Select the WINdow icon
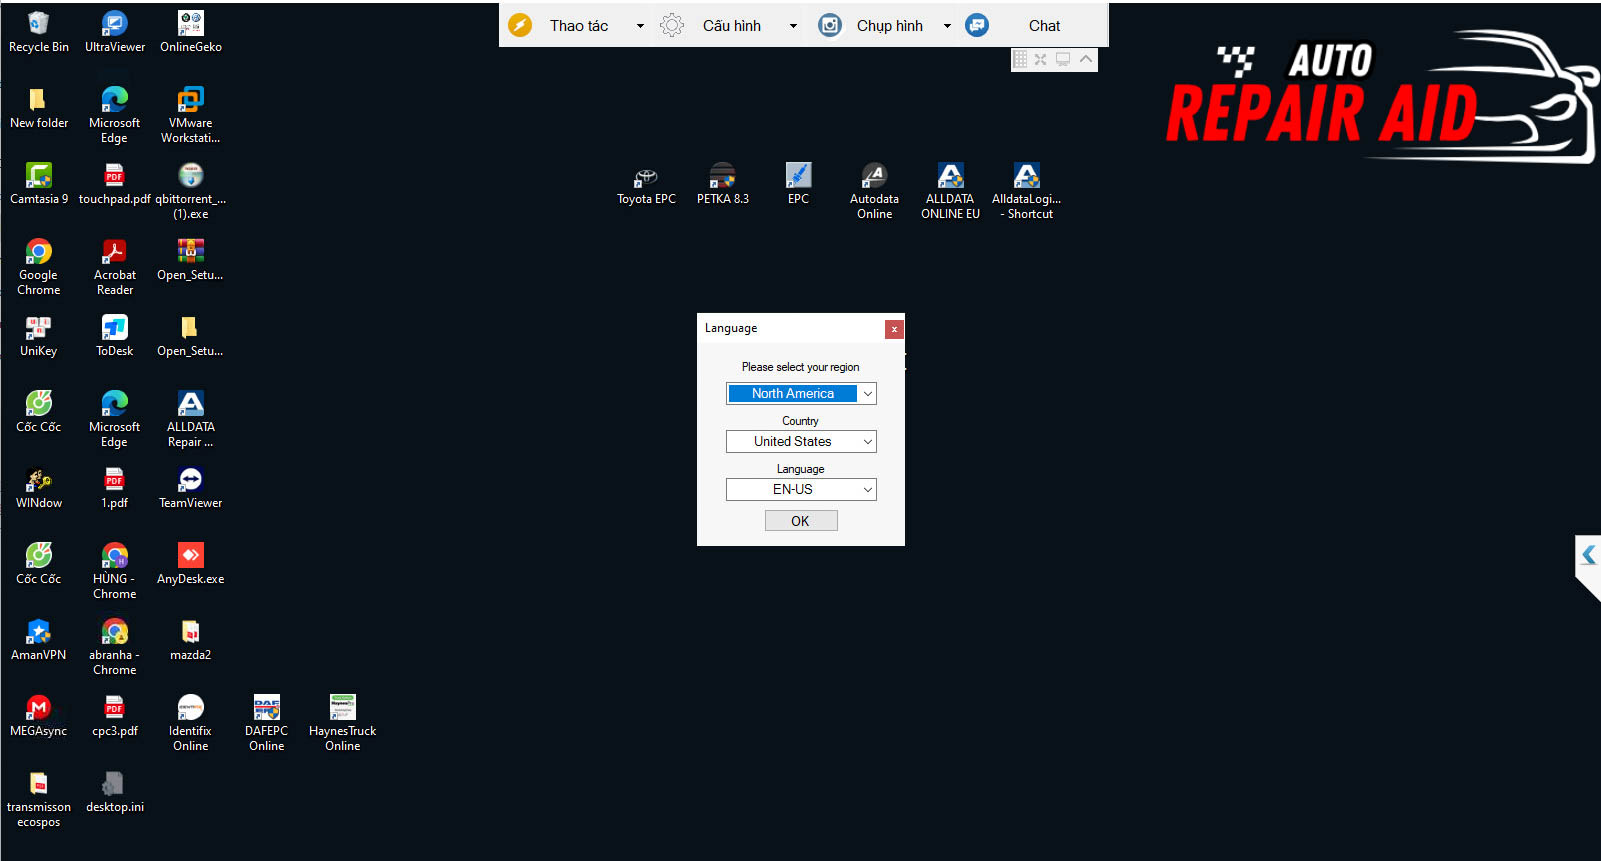Image resolution: width=1601 pixels, height=861 pixels. (x=39, y=488)
